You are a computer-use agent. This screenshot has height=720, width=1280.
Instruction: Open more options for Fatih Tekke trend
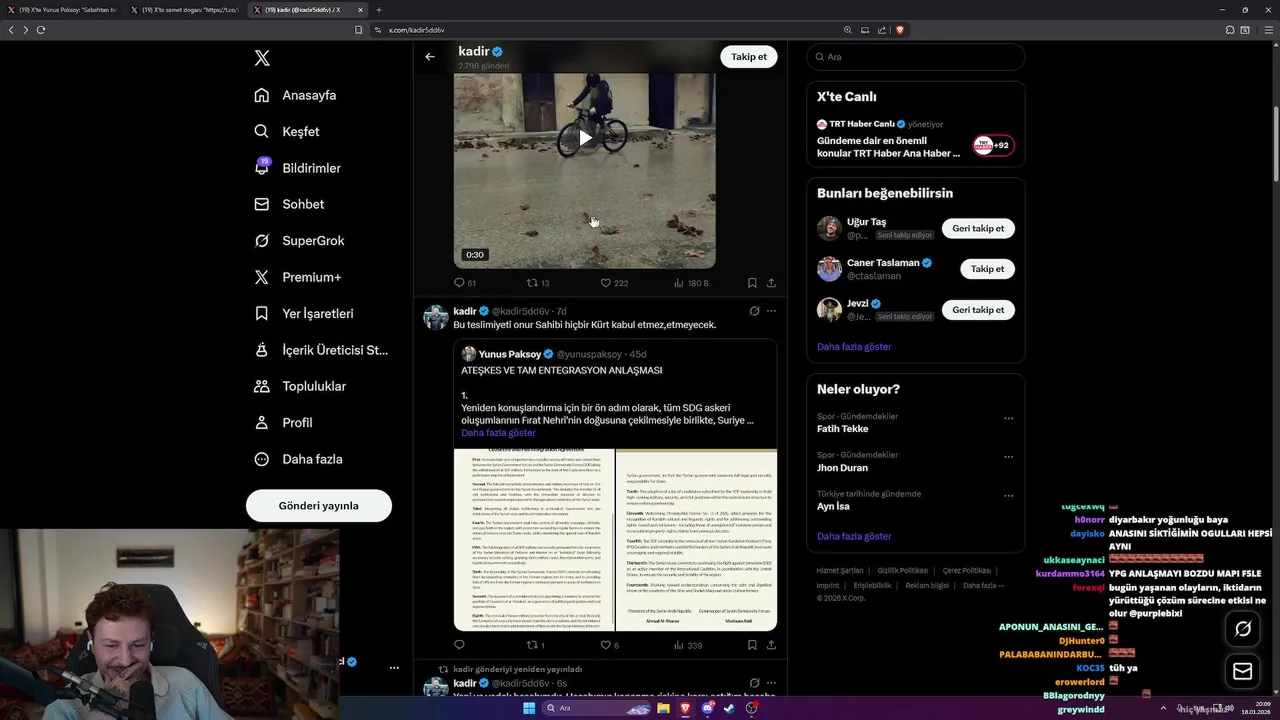(1008, 418)
